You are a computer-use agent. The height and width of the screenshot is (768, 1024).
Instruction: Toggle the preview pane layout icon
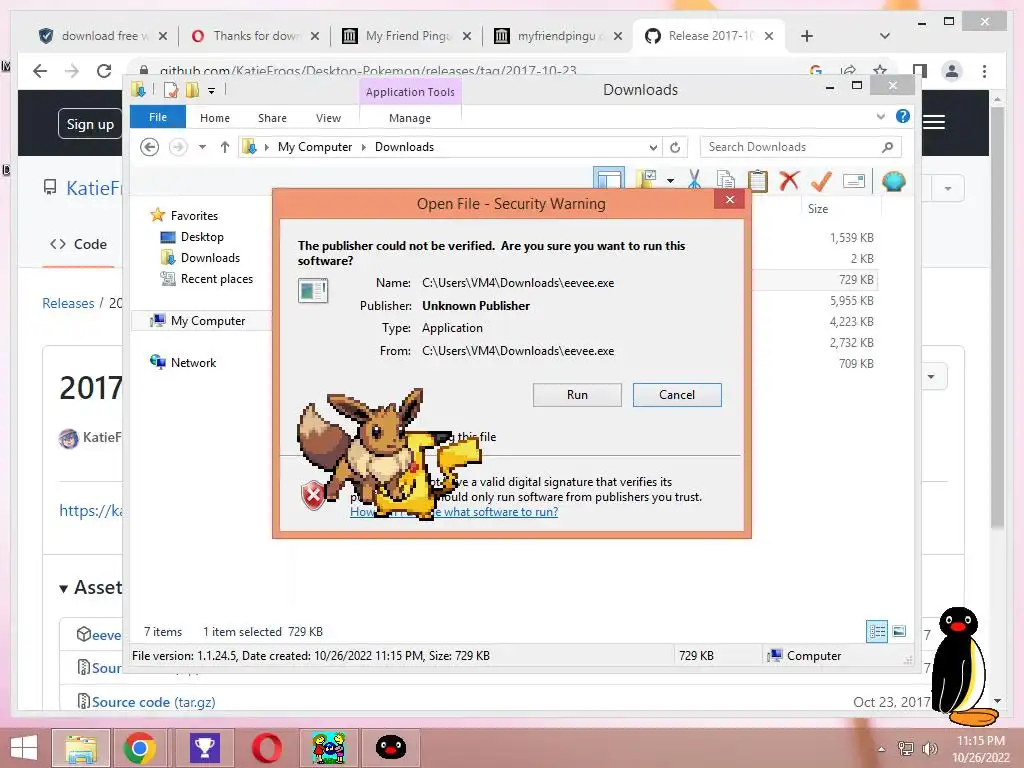click(609, 178)
